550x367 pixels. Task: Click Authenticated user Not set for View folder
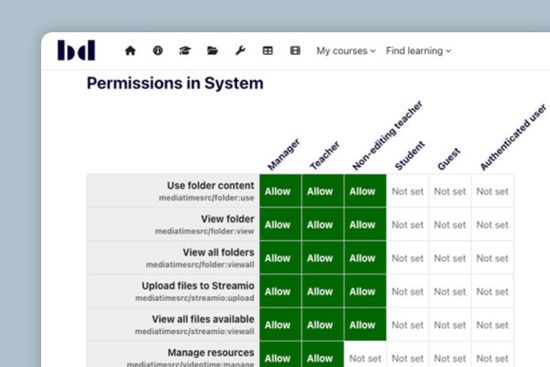click(x=492, y=225)
